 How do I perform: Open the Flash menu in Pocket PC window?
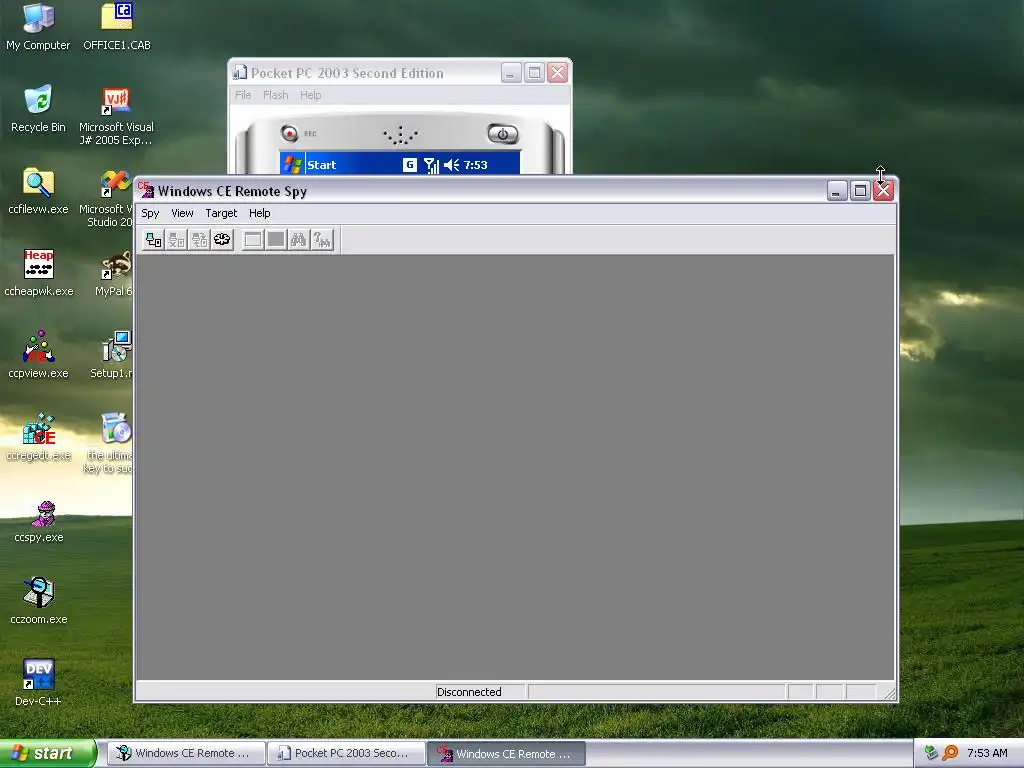[x=276, y=95]
